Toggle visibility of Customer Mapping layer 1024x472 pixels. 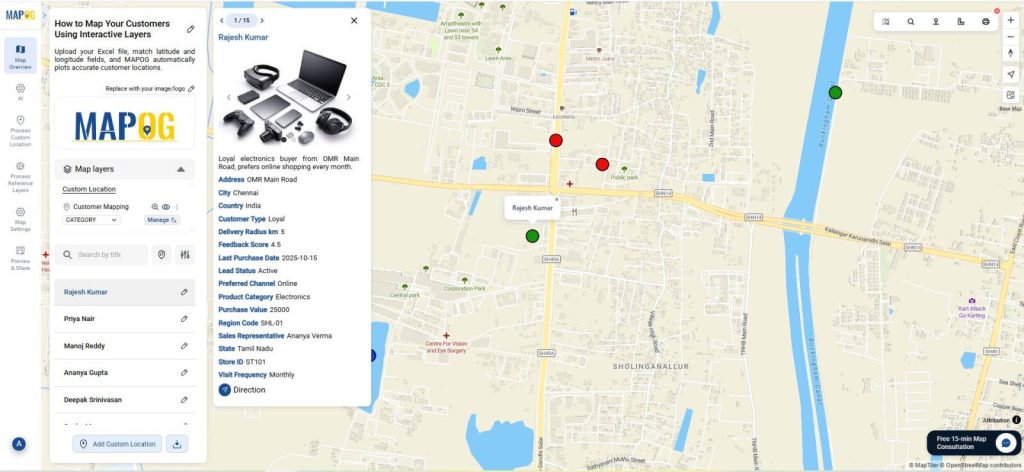[166, 207]
